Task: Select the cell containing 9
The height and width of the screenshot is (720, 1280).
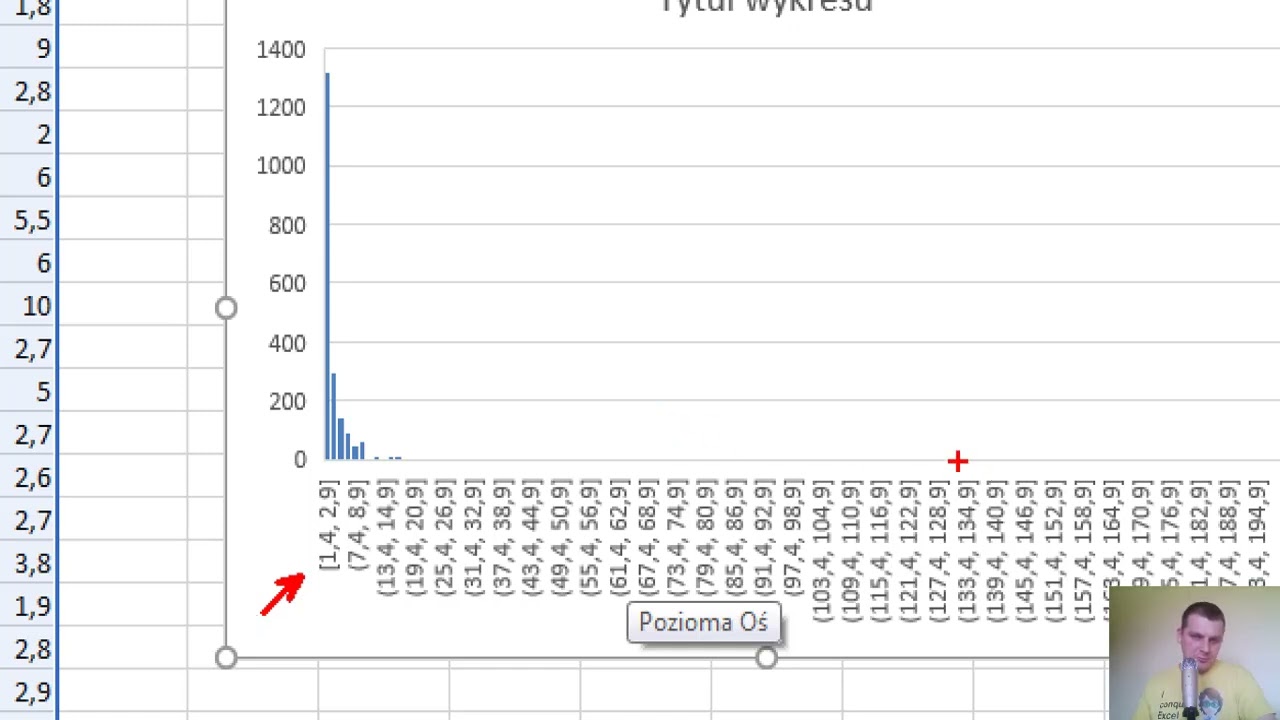Action: click(29, 48)
